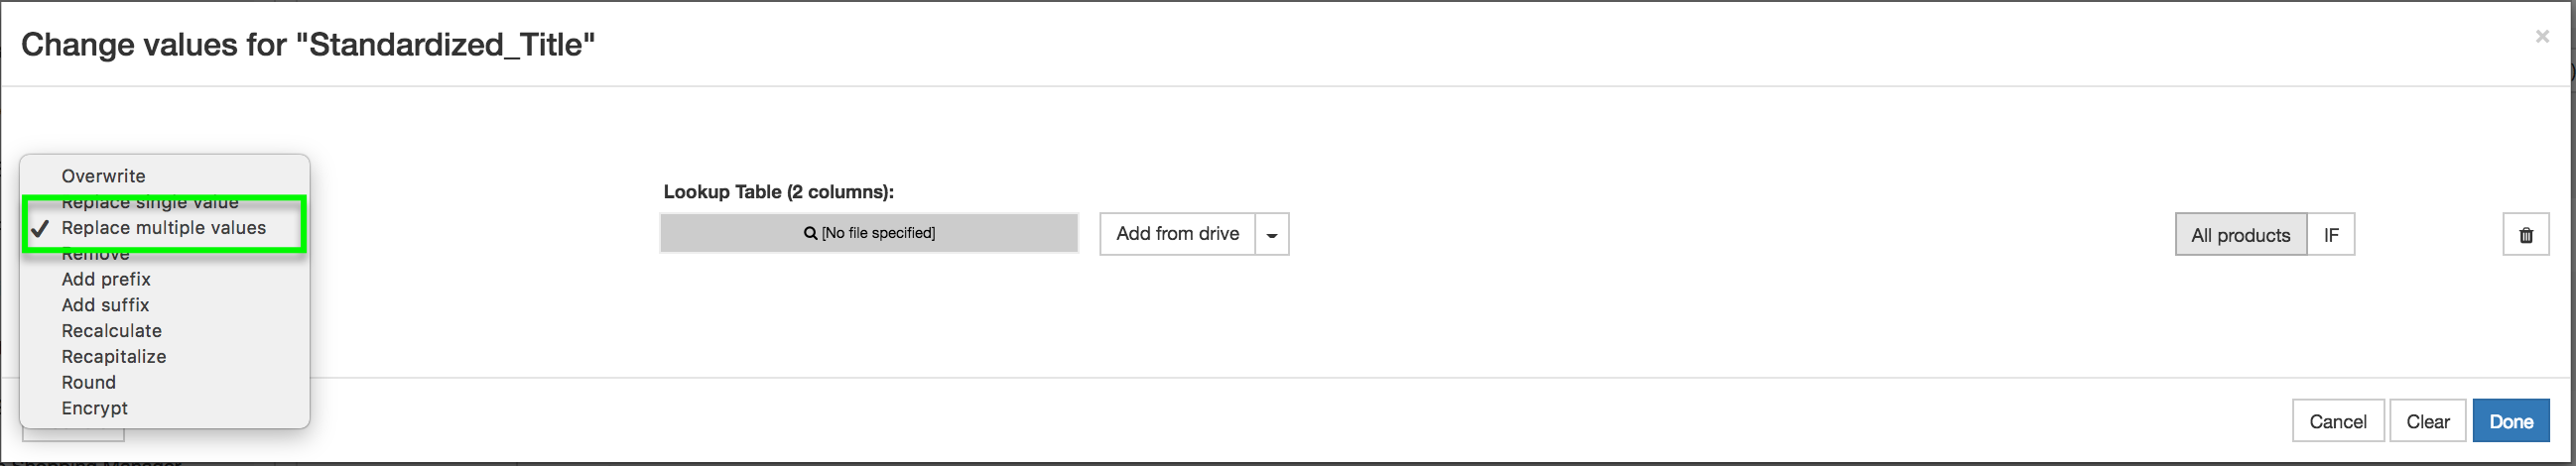
Task: Select the All products toggle
Action: 2240,235
